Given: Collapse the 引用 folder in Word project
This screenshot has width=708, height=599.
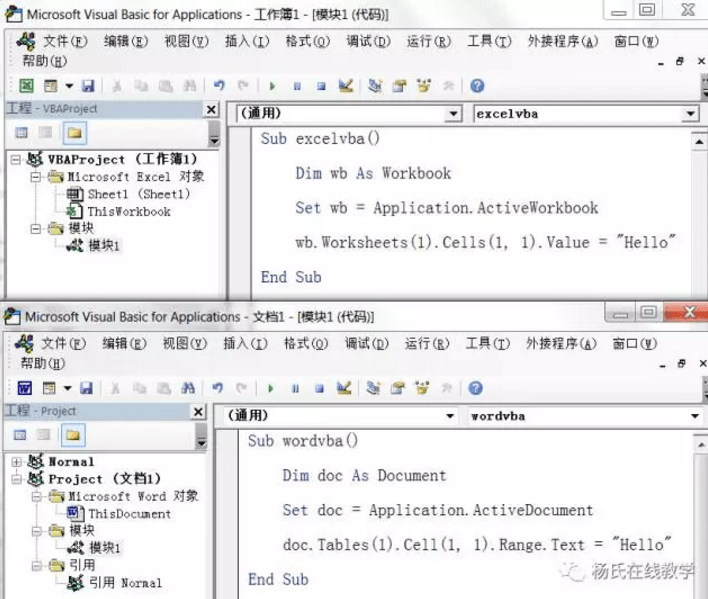Looking at the screenshot, I should (x=37, y=565).
